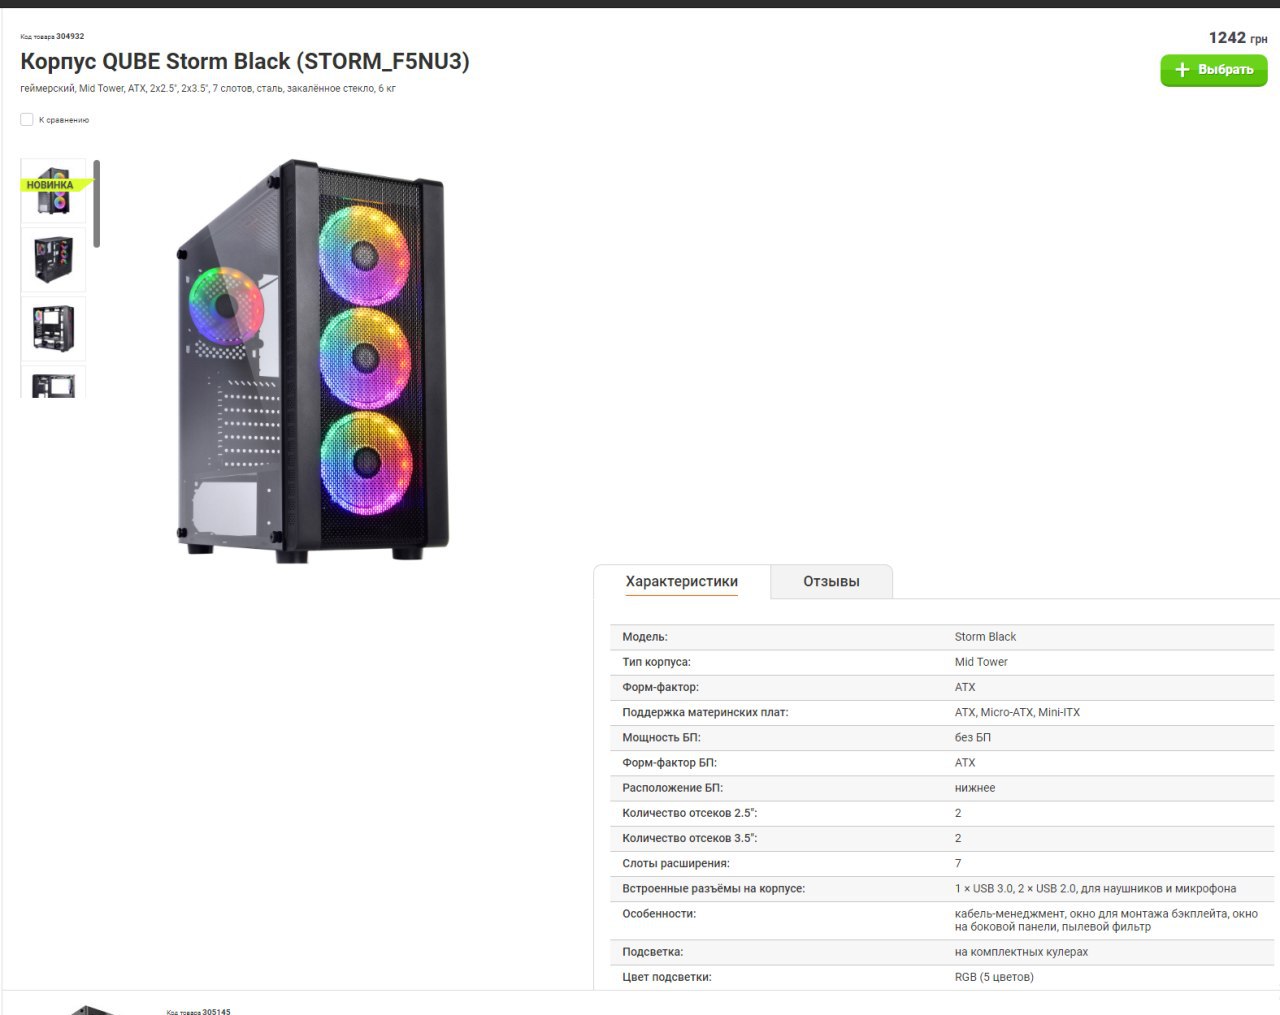Click the ATX, Micro-ATX, Mini-ITX value
The width and height of the screenshot is (1280, 1015).
pyautogui.click(x=1017, y=713)
